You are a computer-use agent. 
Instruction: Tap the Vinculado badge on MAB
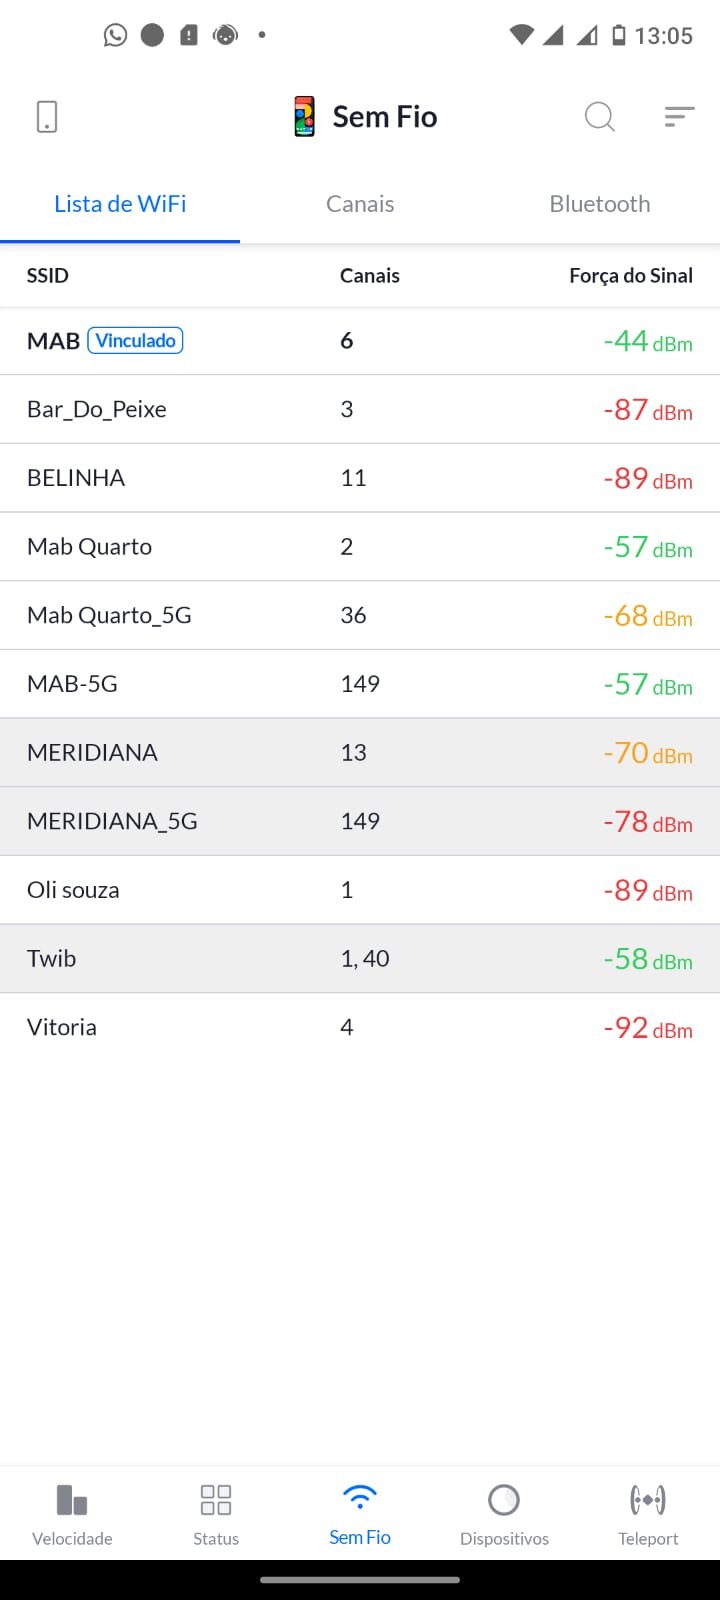(x=136, y=341)
